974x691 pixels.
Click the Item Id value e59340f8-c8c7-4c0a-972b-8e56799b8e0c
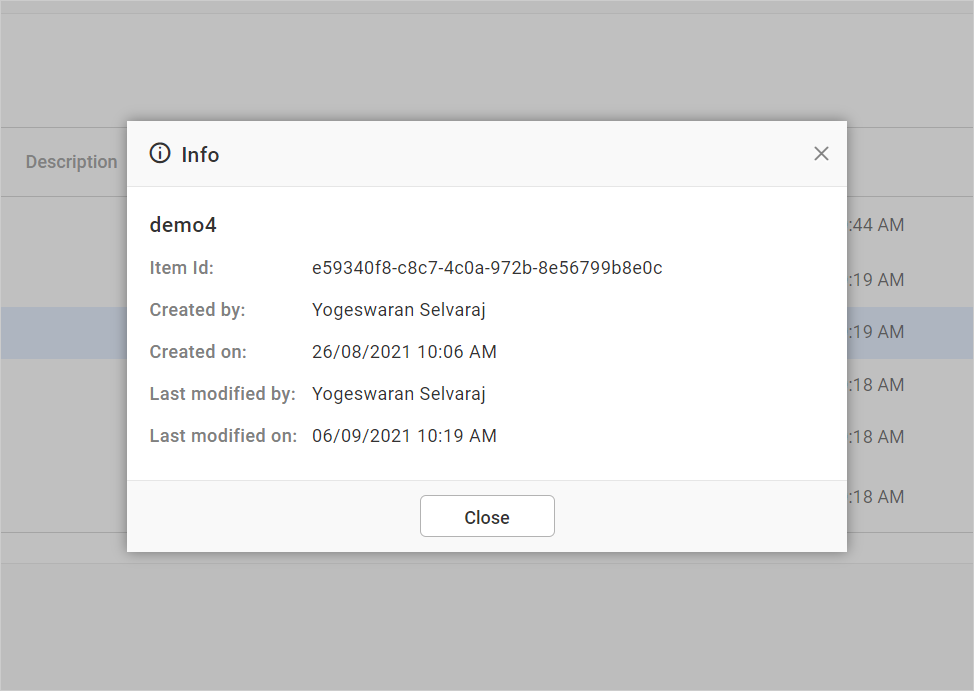[x=488, y=267]
